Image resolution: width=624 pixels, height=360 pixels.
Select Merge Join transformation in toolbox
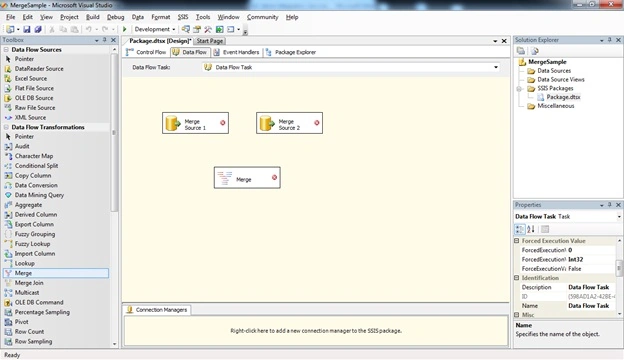pyautogui.click(x=29, y=283)
